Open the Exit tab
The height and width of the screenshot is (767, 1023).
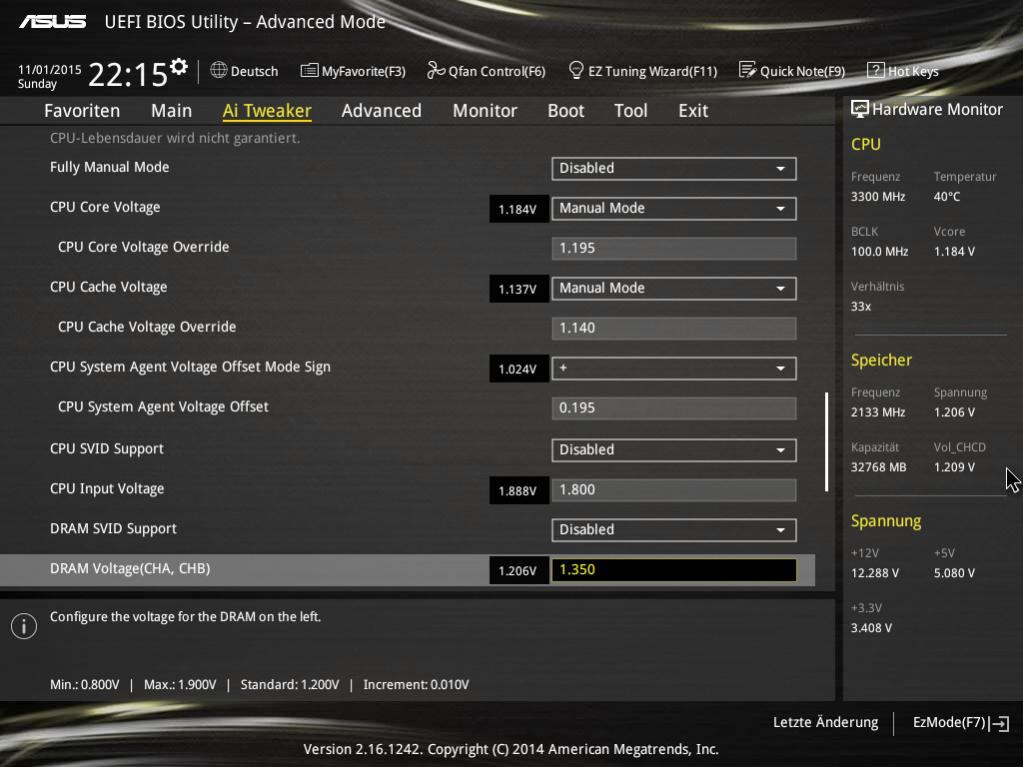pos(693,111)
